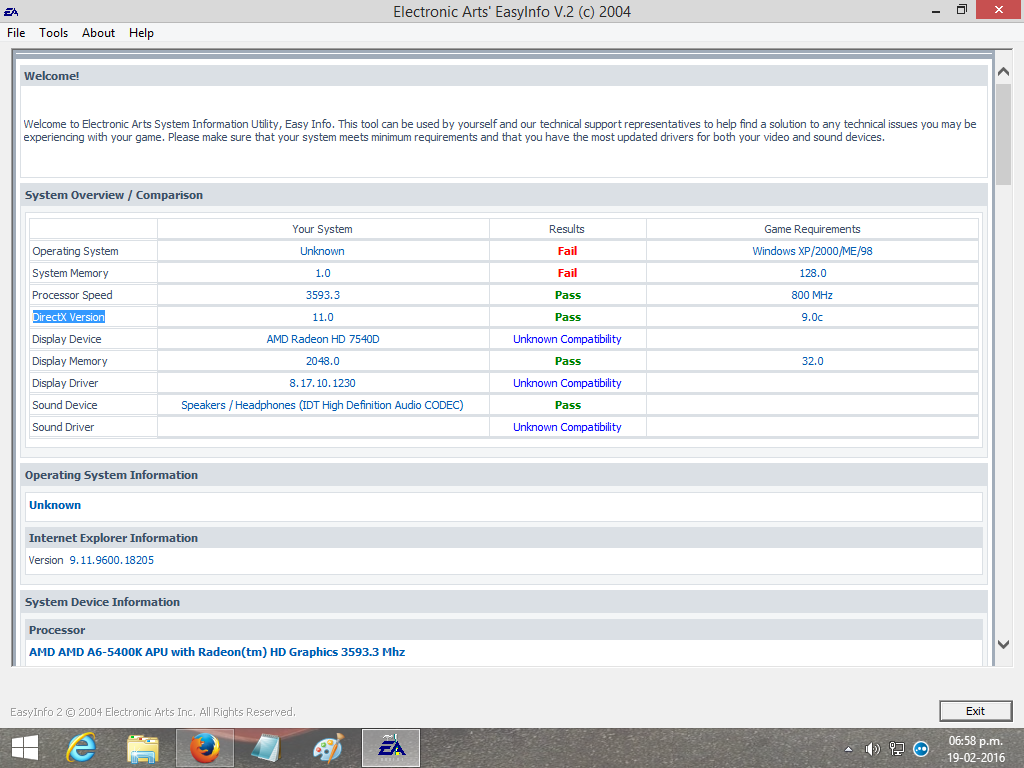Click the 800 MHz requirement value
1024x768 pixels.
click(812, 295)
